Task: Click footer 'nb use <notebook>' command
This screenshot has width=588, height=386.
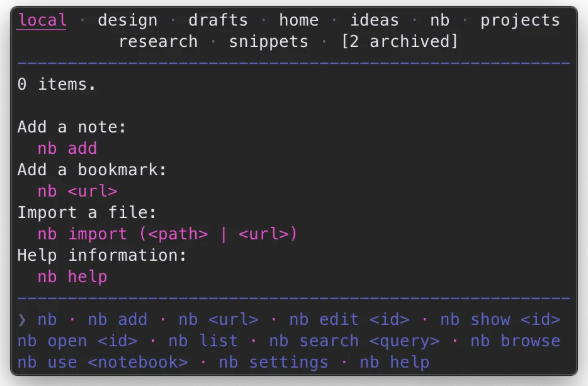Action: (x=102, y=362)
